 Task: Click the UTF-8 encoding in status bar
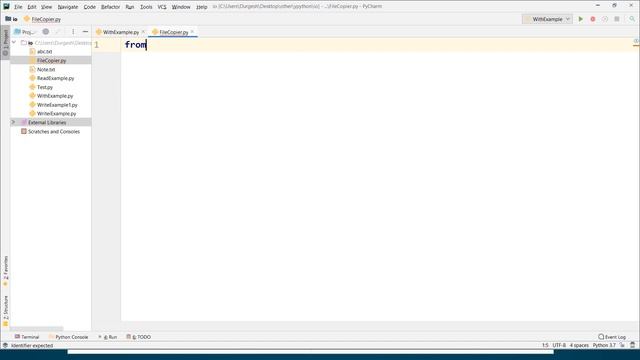point(559,345)
